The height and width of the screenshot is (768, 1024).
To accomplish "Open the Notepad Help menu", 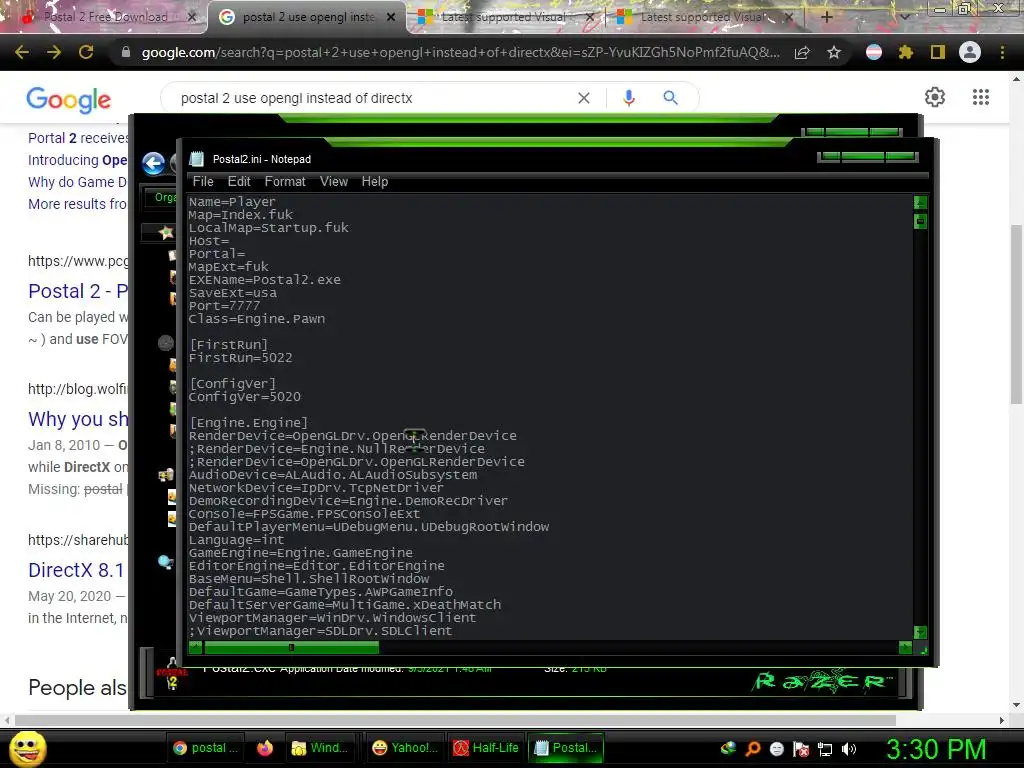I will (x=375, y=182).
